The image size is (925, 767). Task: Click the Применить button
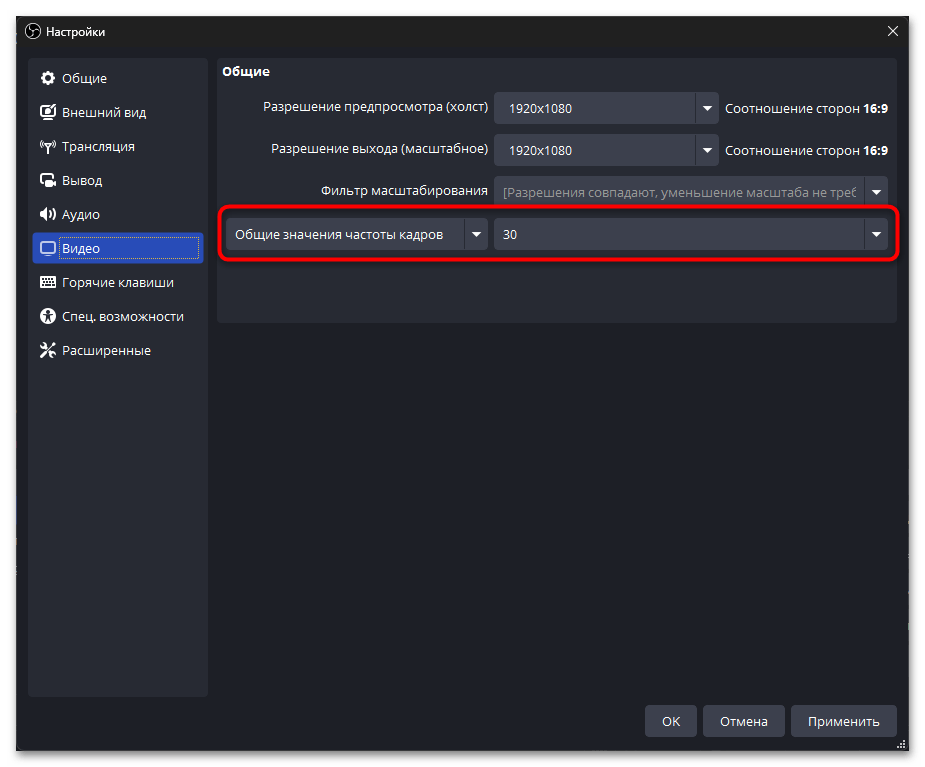coord(843,721)
